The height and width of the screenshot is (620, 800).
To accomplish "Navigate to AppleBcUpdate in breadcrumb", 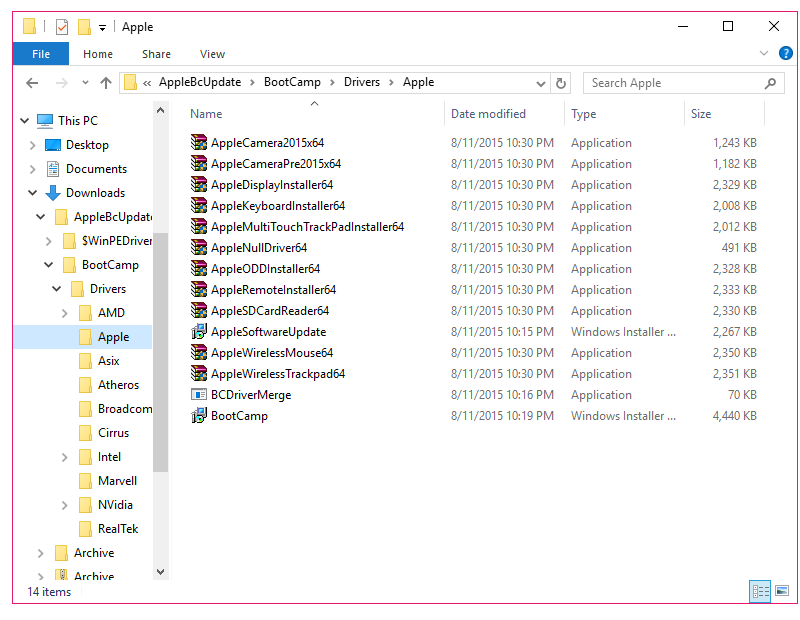I will (200, 82).
